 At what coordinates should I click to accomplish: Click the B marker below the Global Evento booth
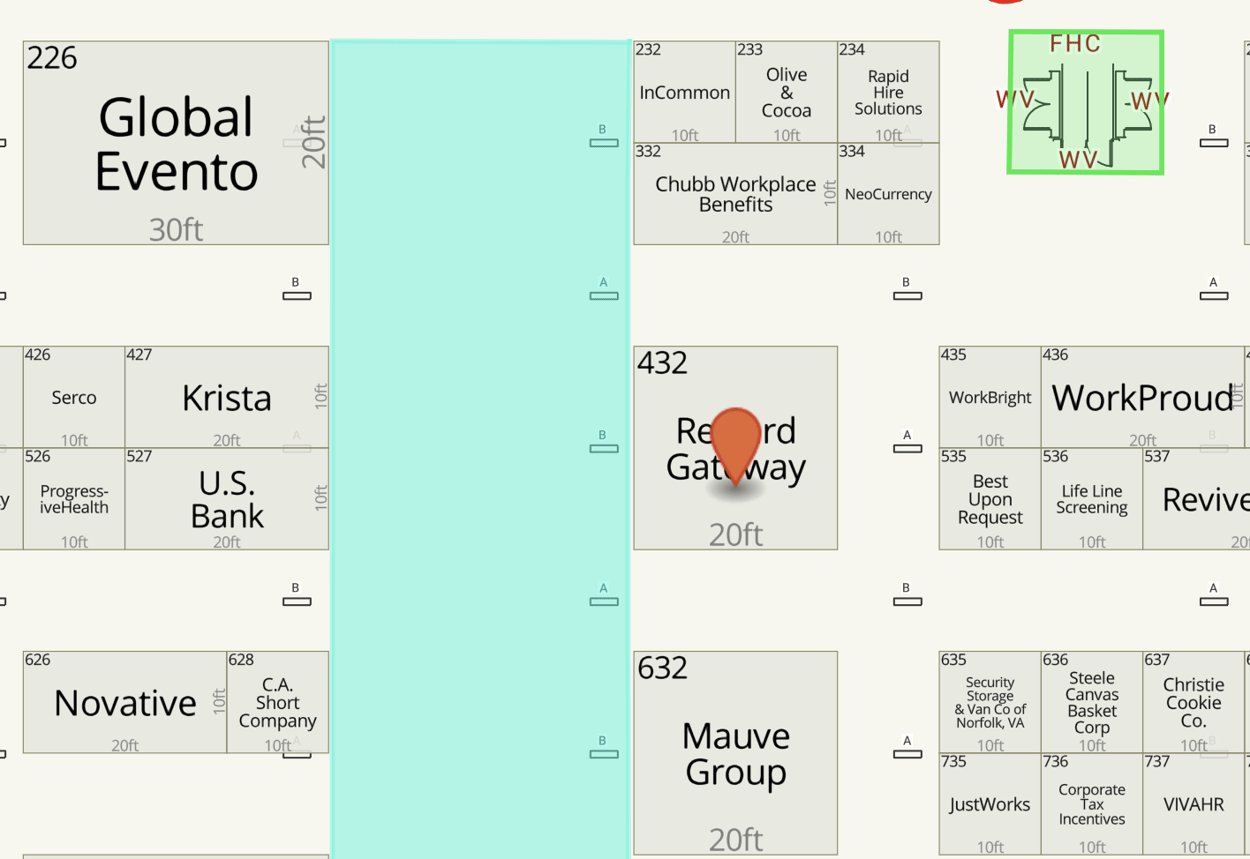296,295
